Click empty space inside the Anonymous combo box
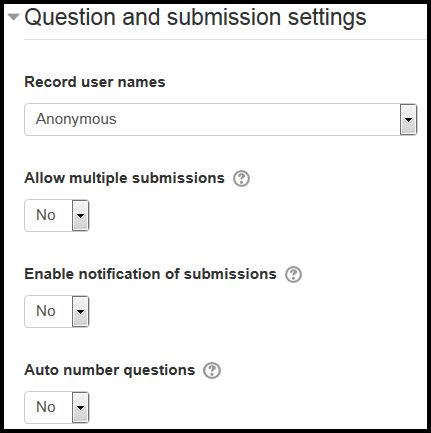The height and width of the screenshot is (433, 431). pyautogui.click(x=257, y=119)
